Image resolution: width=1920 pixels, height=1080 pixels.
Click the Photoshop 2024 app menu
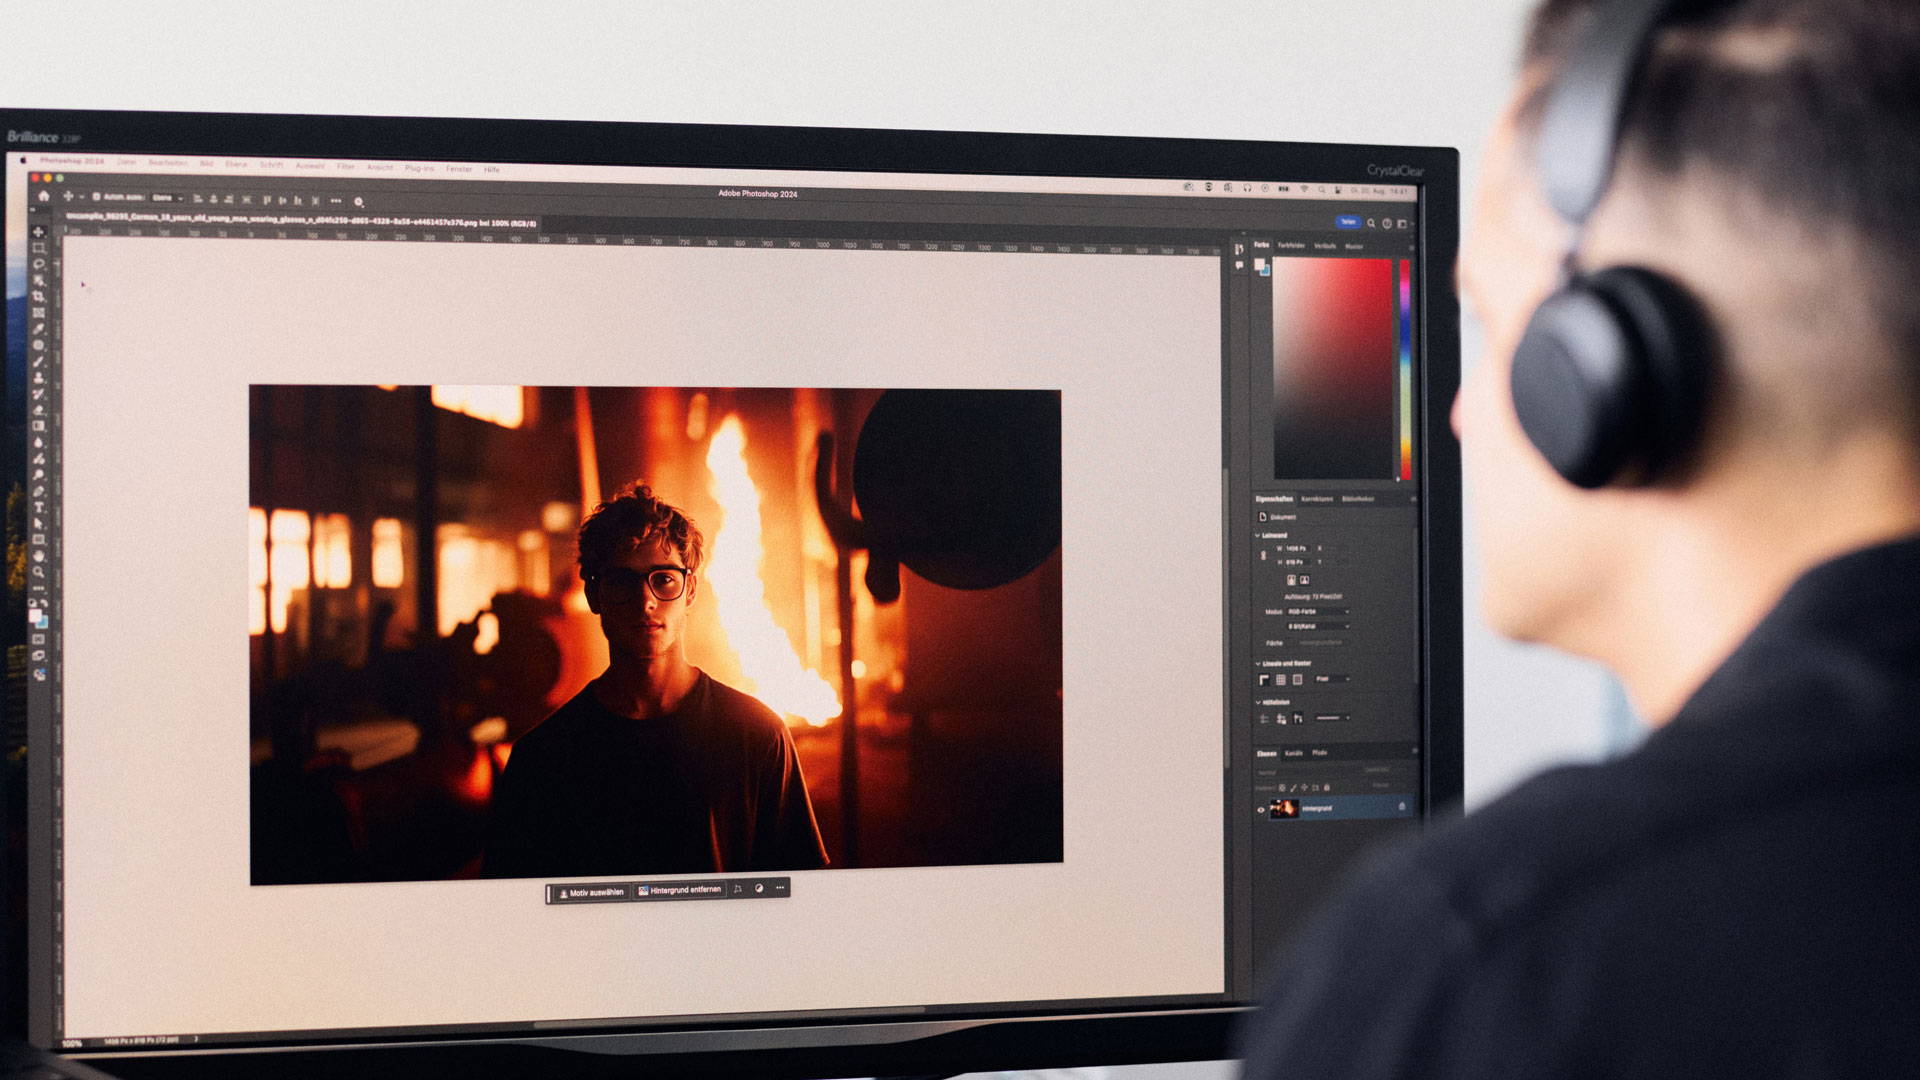point(71,160)
